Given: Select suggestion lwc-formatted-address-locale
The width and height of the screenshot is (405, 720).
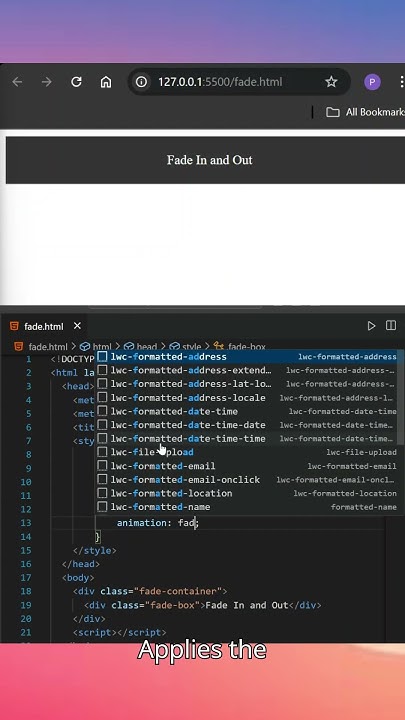Looking at the screenshot, I should (x=248, y=398).
